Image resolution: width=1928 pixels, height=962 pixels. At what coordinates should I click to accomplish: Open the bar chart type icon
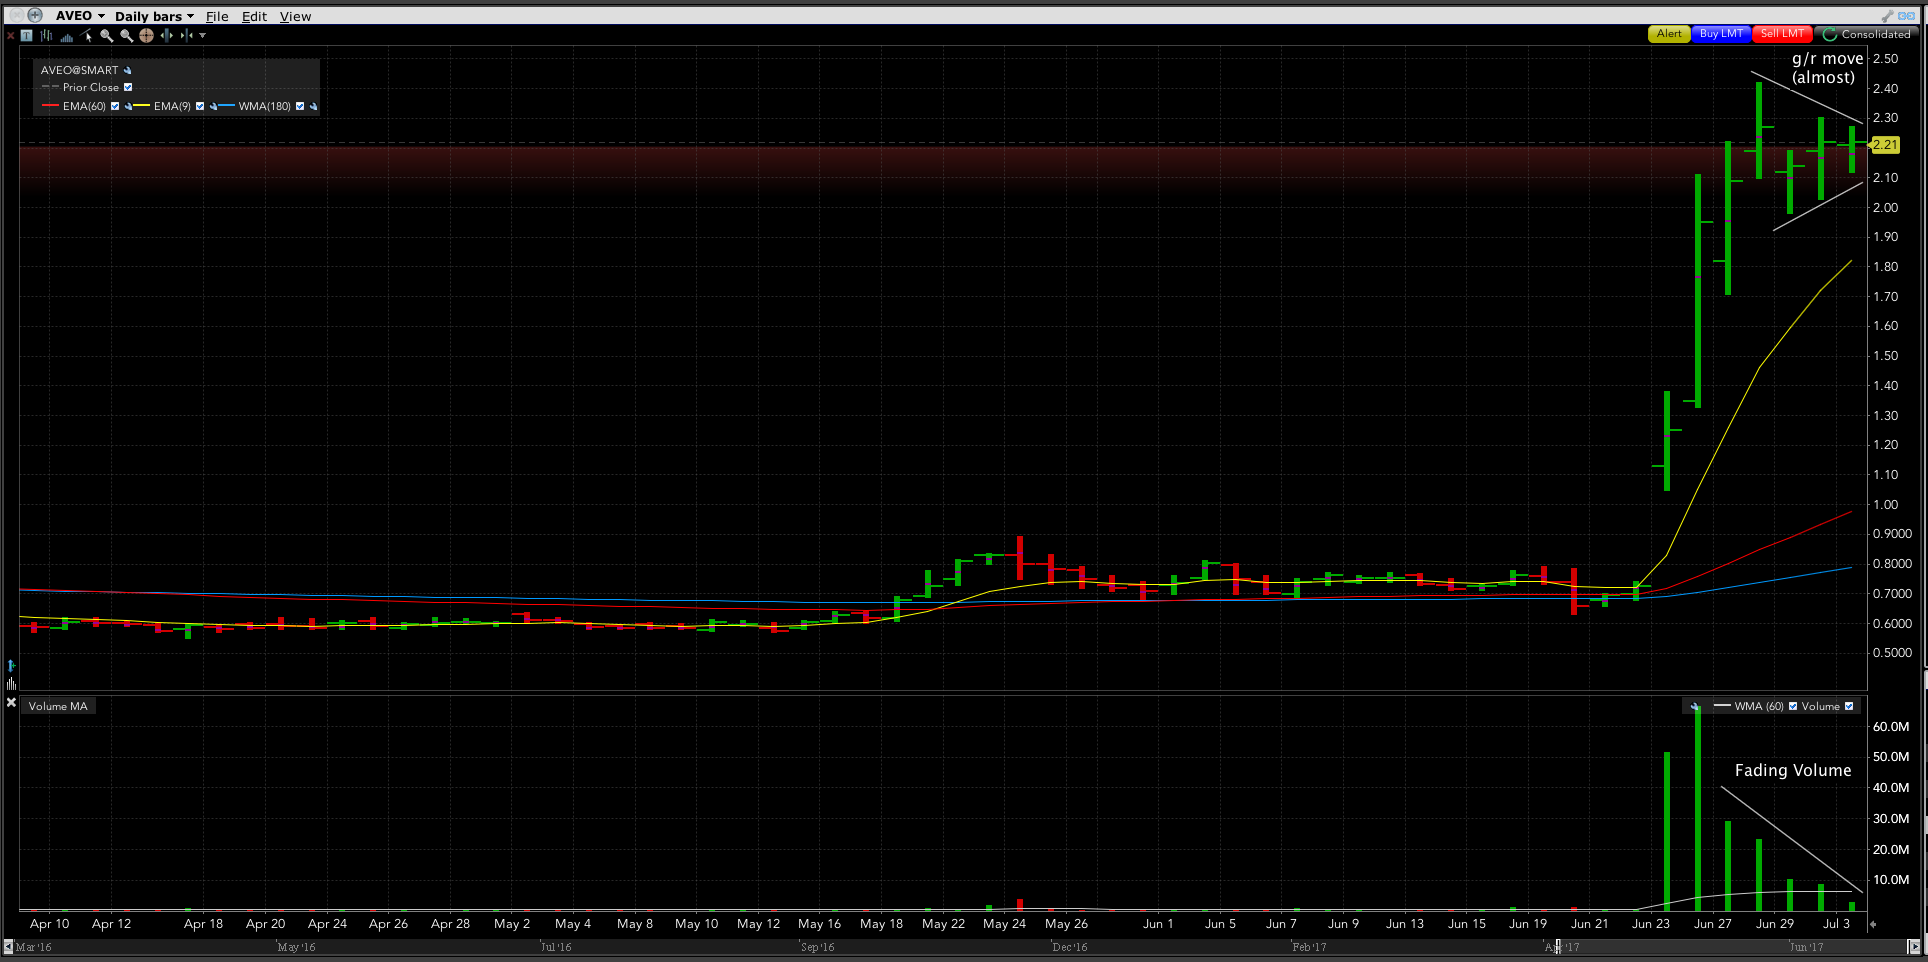(46, 35)
